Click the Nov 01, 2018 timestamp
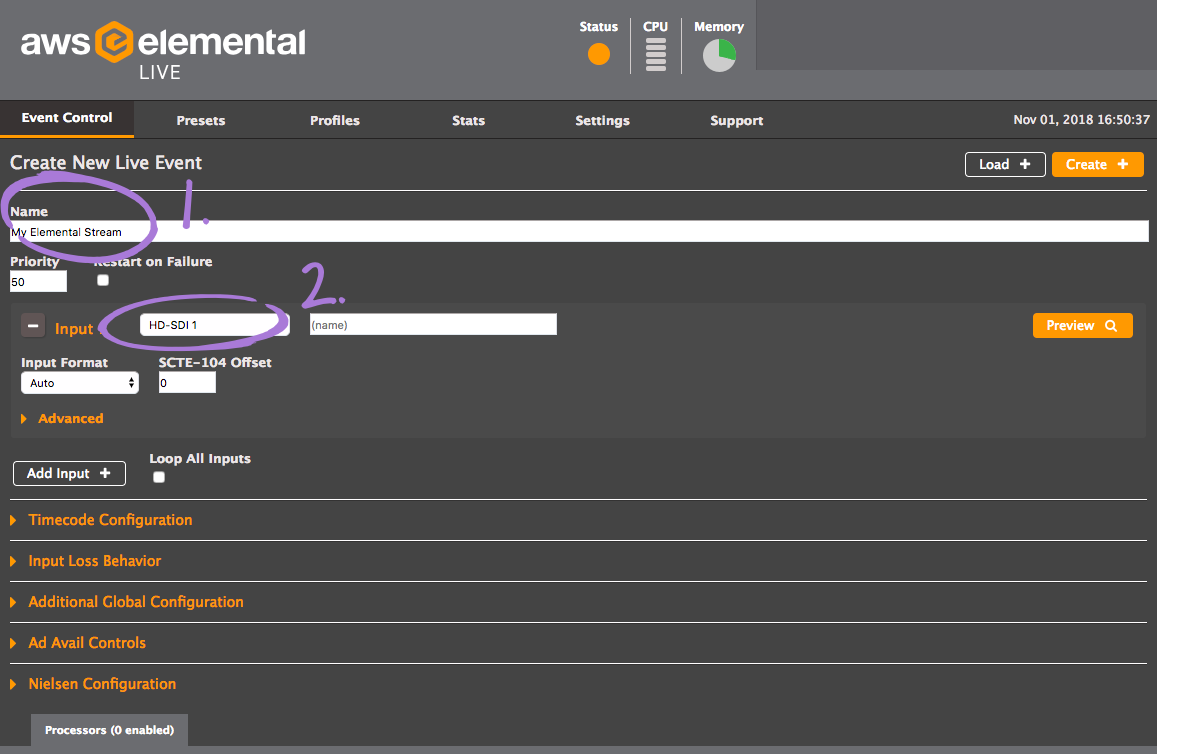Image resolution: width=1177 pixels, height=754 pixels. (1081, 120)
